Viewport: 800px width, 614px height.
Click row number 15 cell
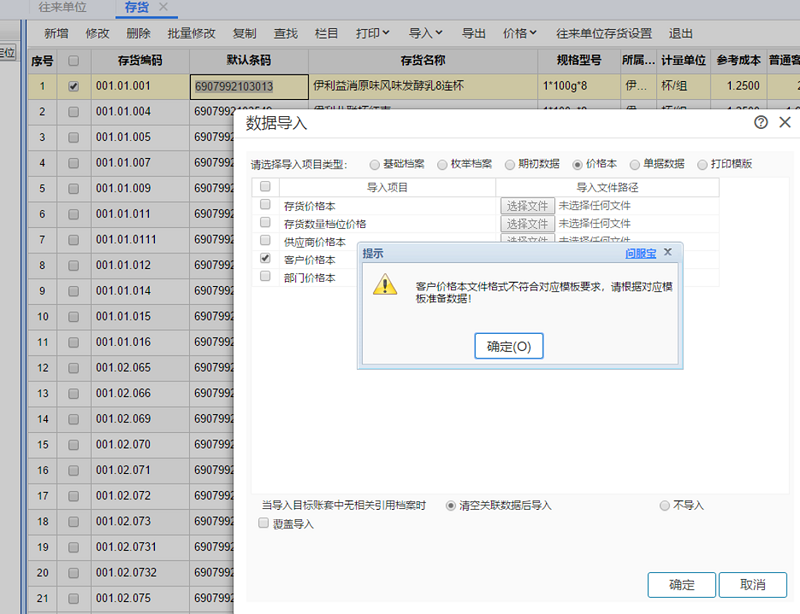click(42, 445)
